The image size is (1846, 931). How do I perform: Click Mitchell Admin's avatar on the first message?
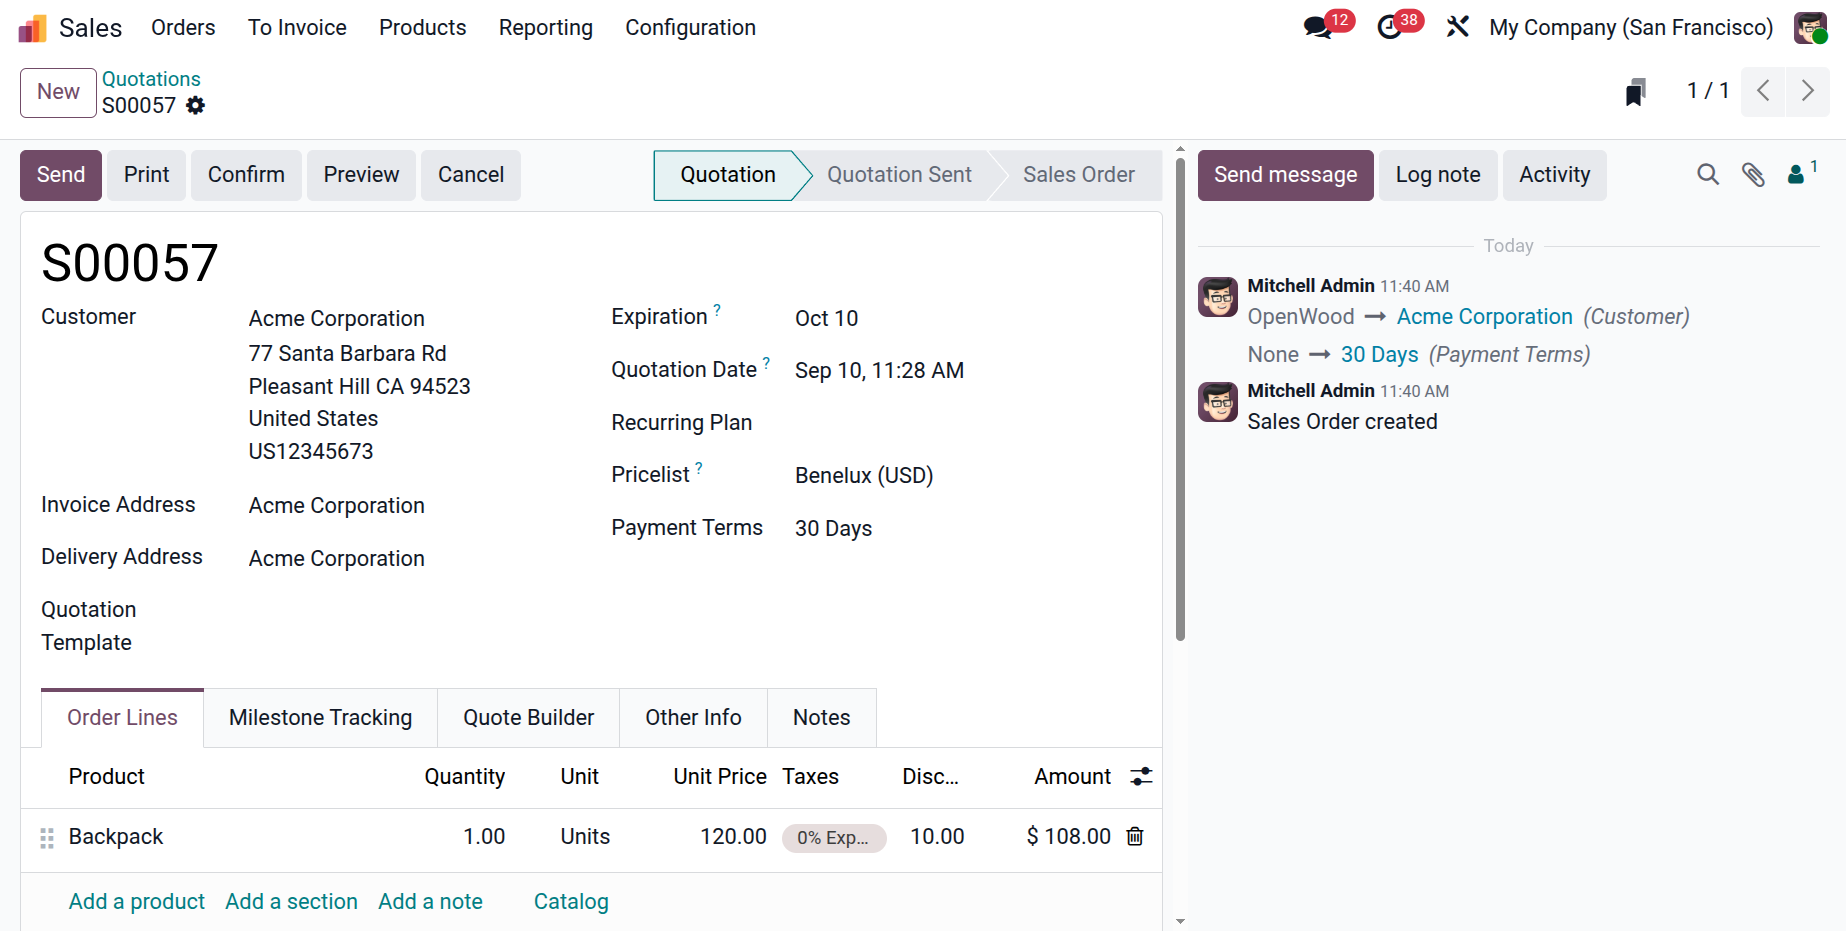(1218, 297)
